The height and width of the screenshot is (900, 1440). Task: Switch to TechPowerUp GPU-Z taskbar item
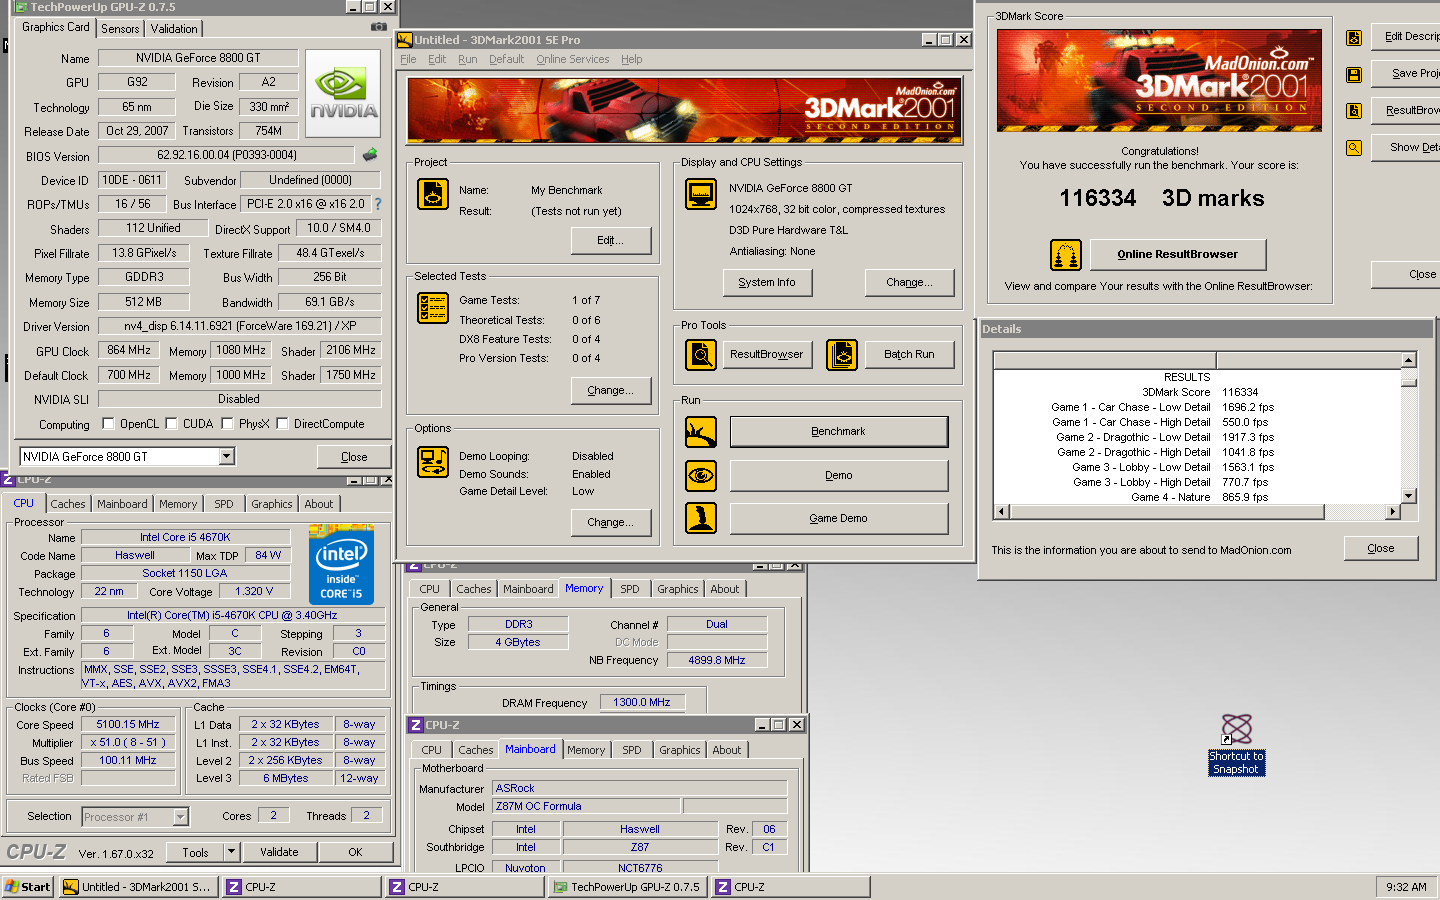tap(627, 887)
